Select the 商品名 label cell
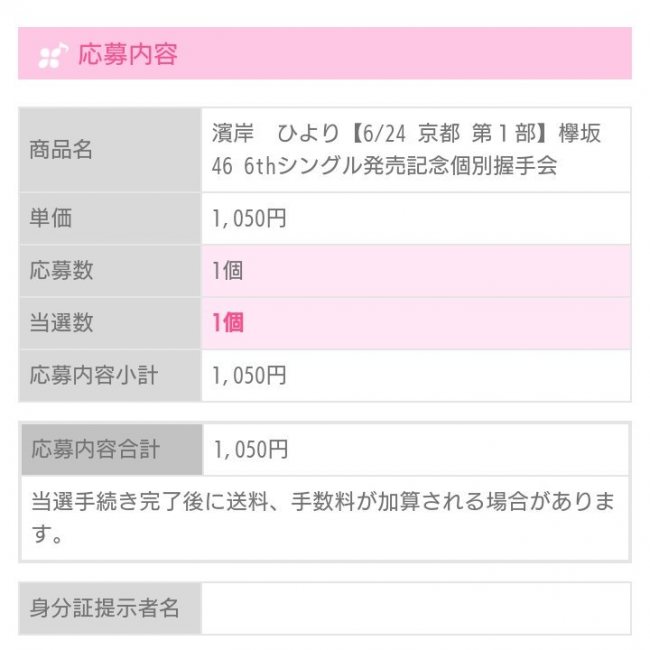 coord(110,150)
